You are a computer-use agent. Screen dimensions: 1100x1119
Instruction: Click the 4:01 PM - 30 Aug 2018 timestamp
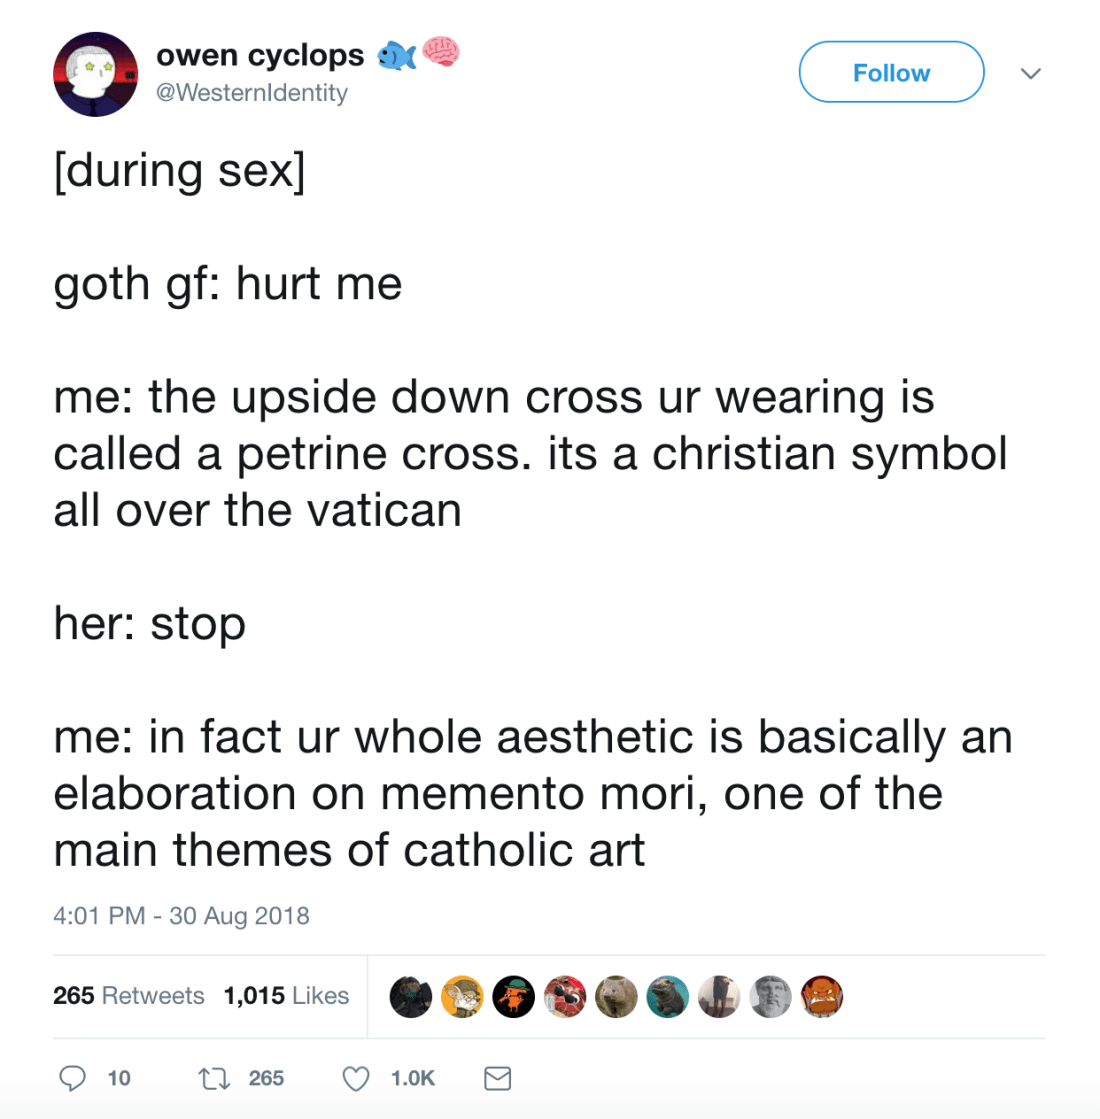pos(181,916)
